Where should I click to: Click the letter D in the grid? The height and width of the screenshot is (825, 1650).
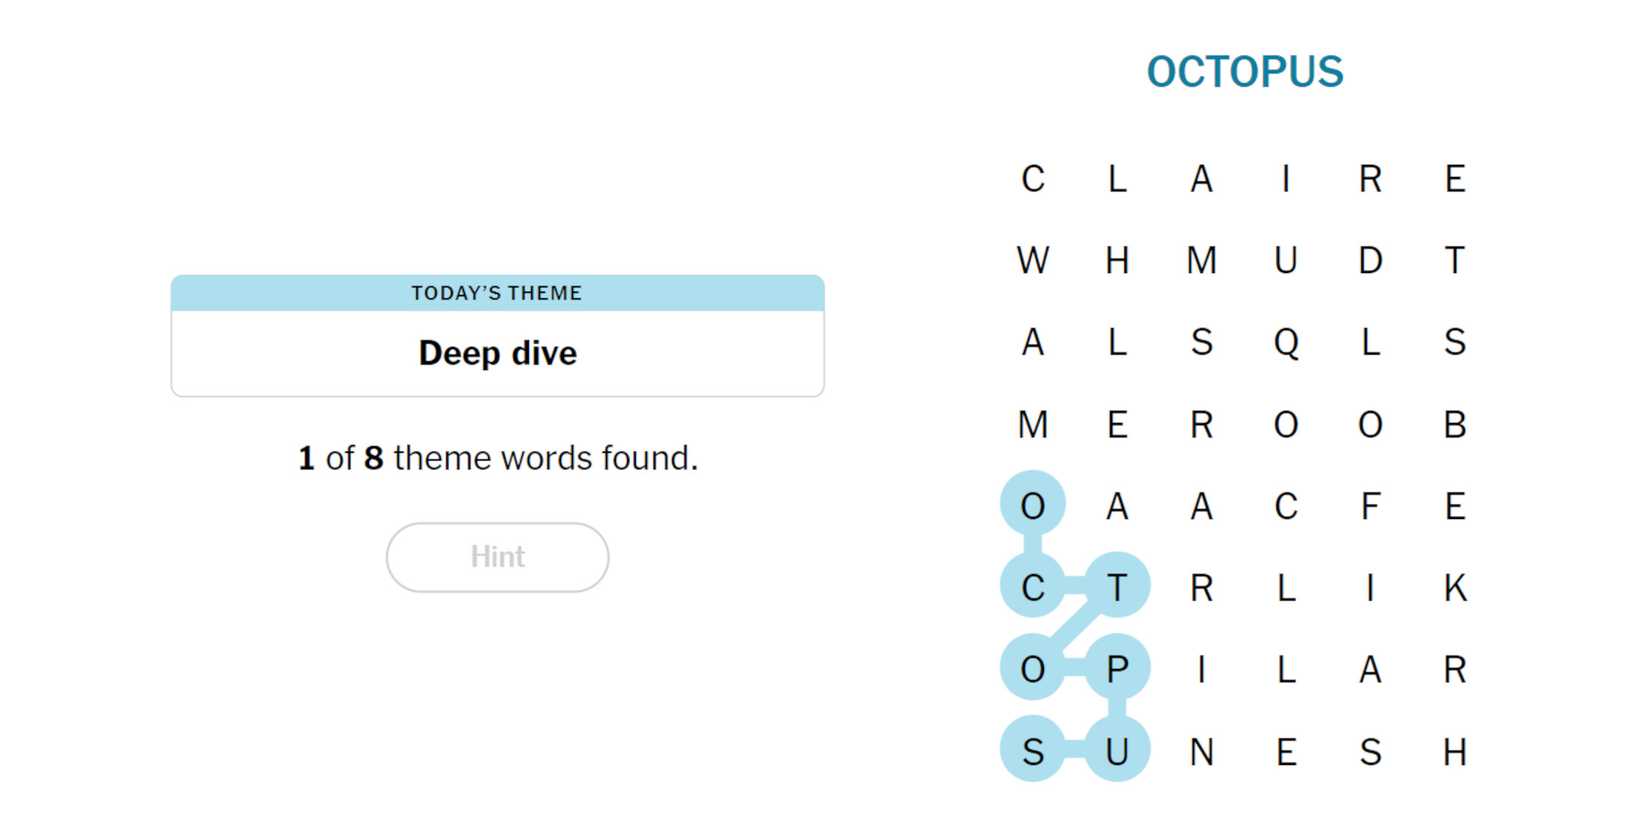pyautogui.click(x=1370, y=261)
